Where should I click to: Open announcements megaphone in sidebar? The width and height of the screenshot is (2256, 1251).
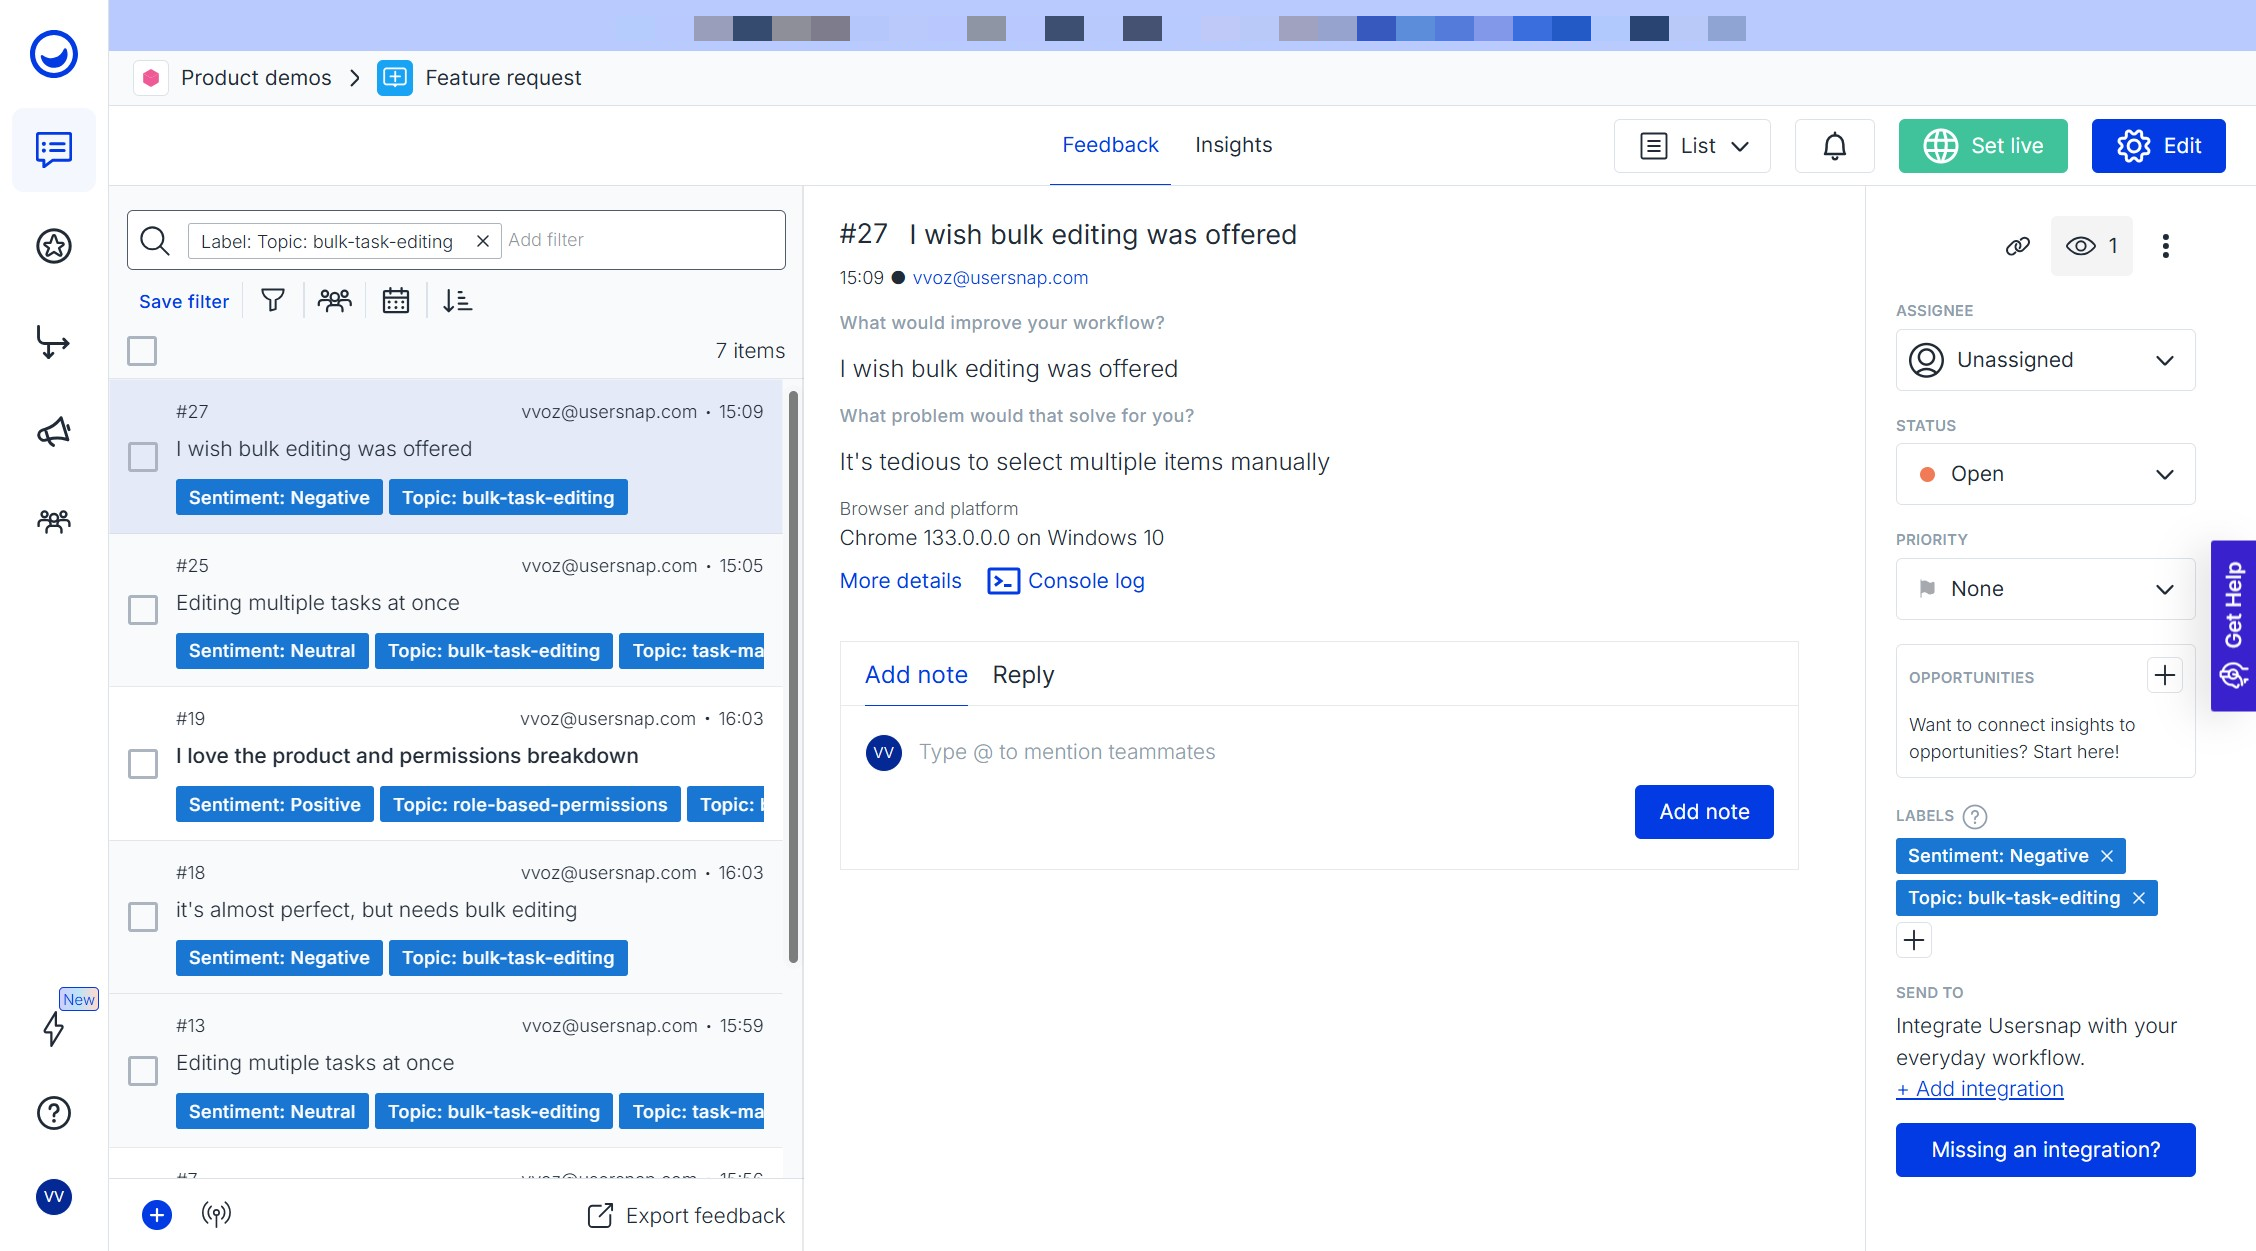click(54, 432)
